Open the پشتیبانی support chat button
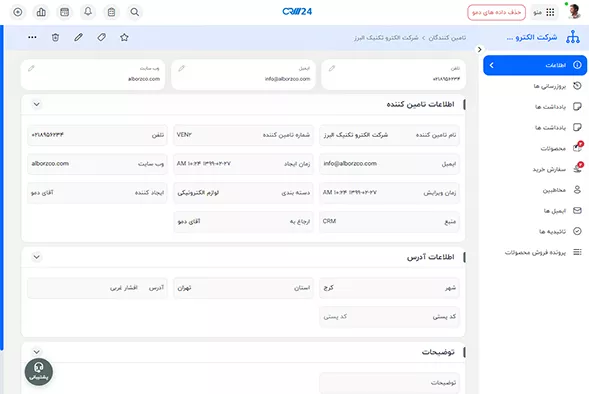 (x=39, y=372)
